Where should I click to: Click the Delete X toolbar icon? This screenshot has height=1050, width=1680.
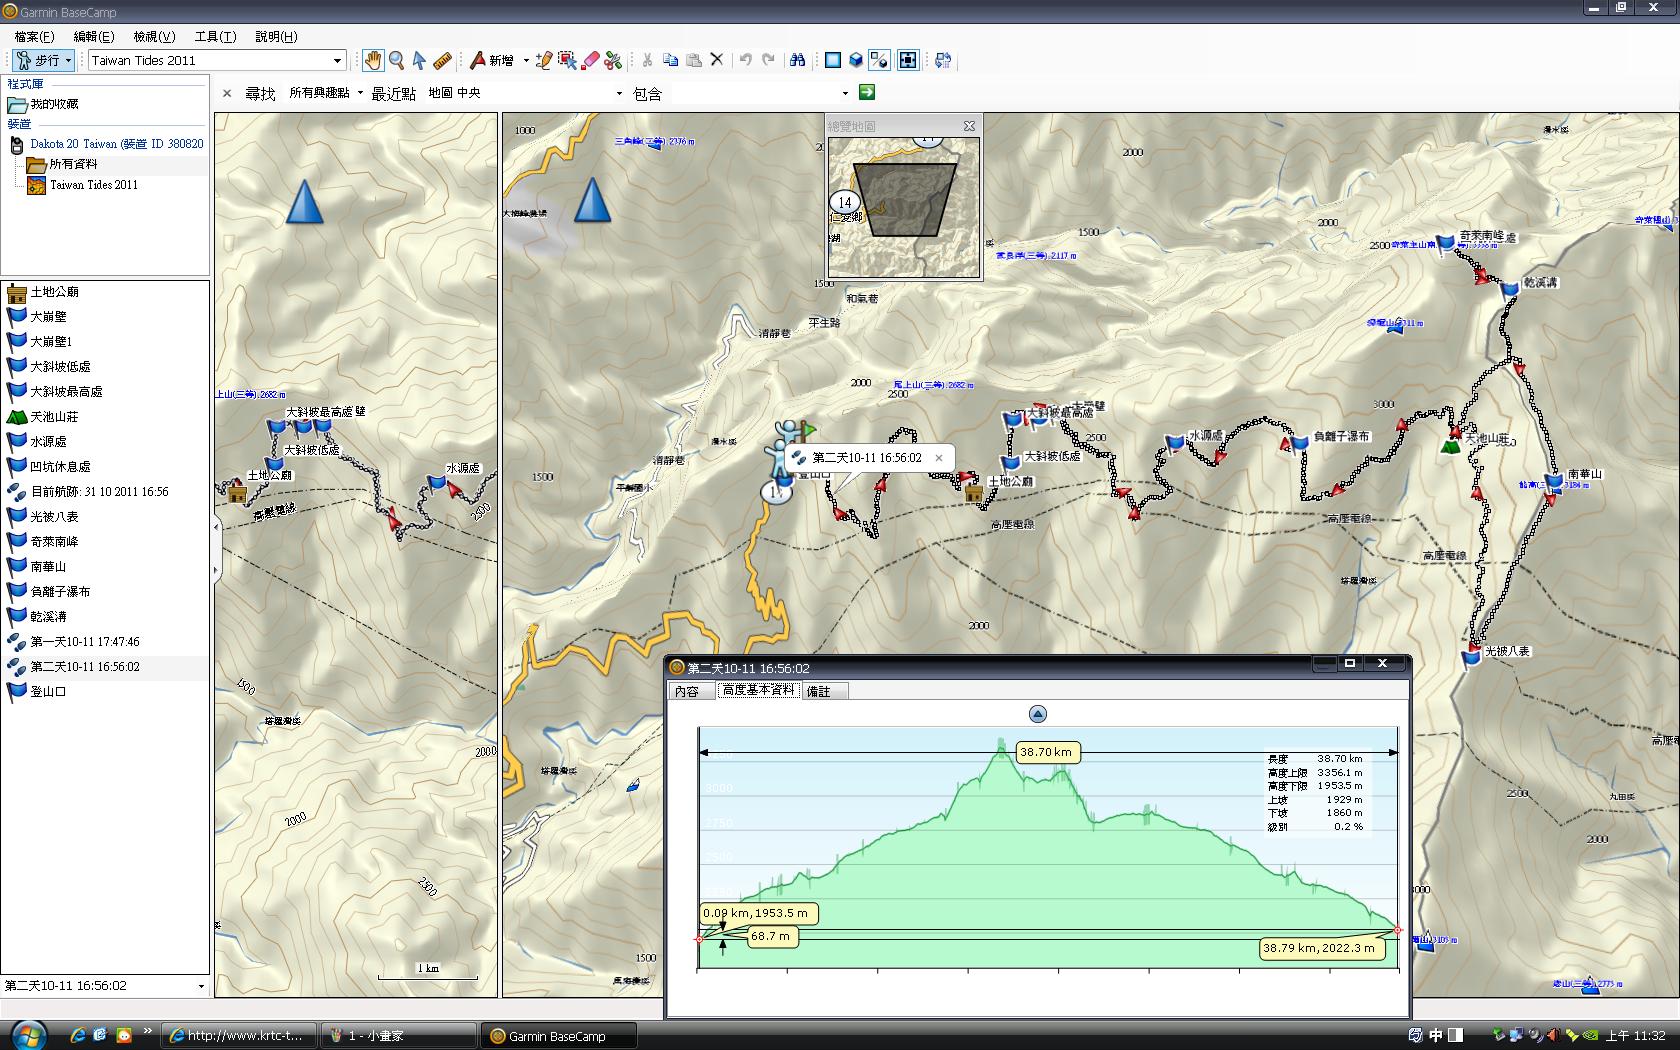716,60
